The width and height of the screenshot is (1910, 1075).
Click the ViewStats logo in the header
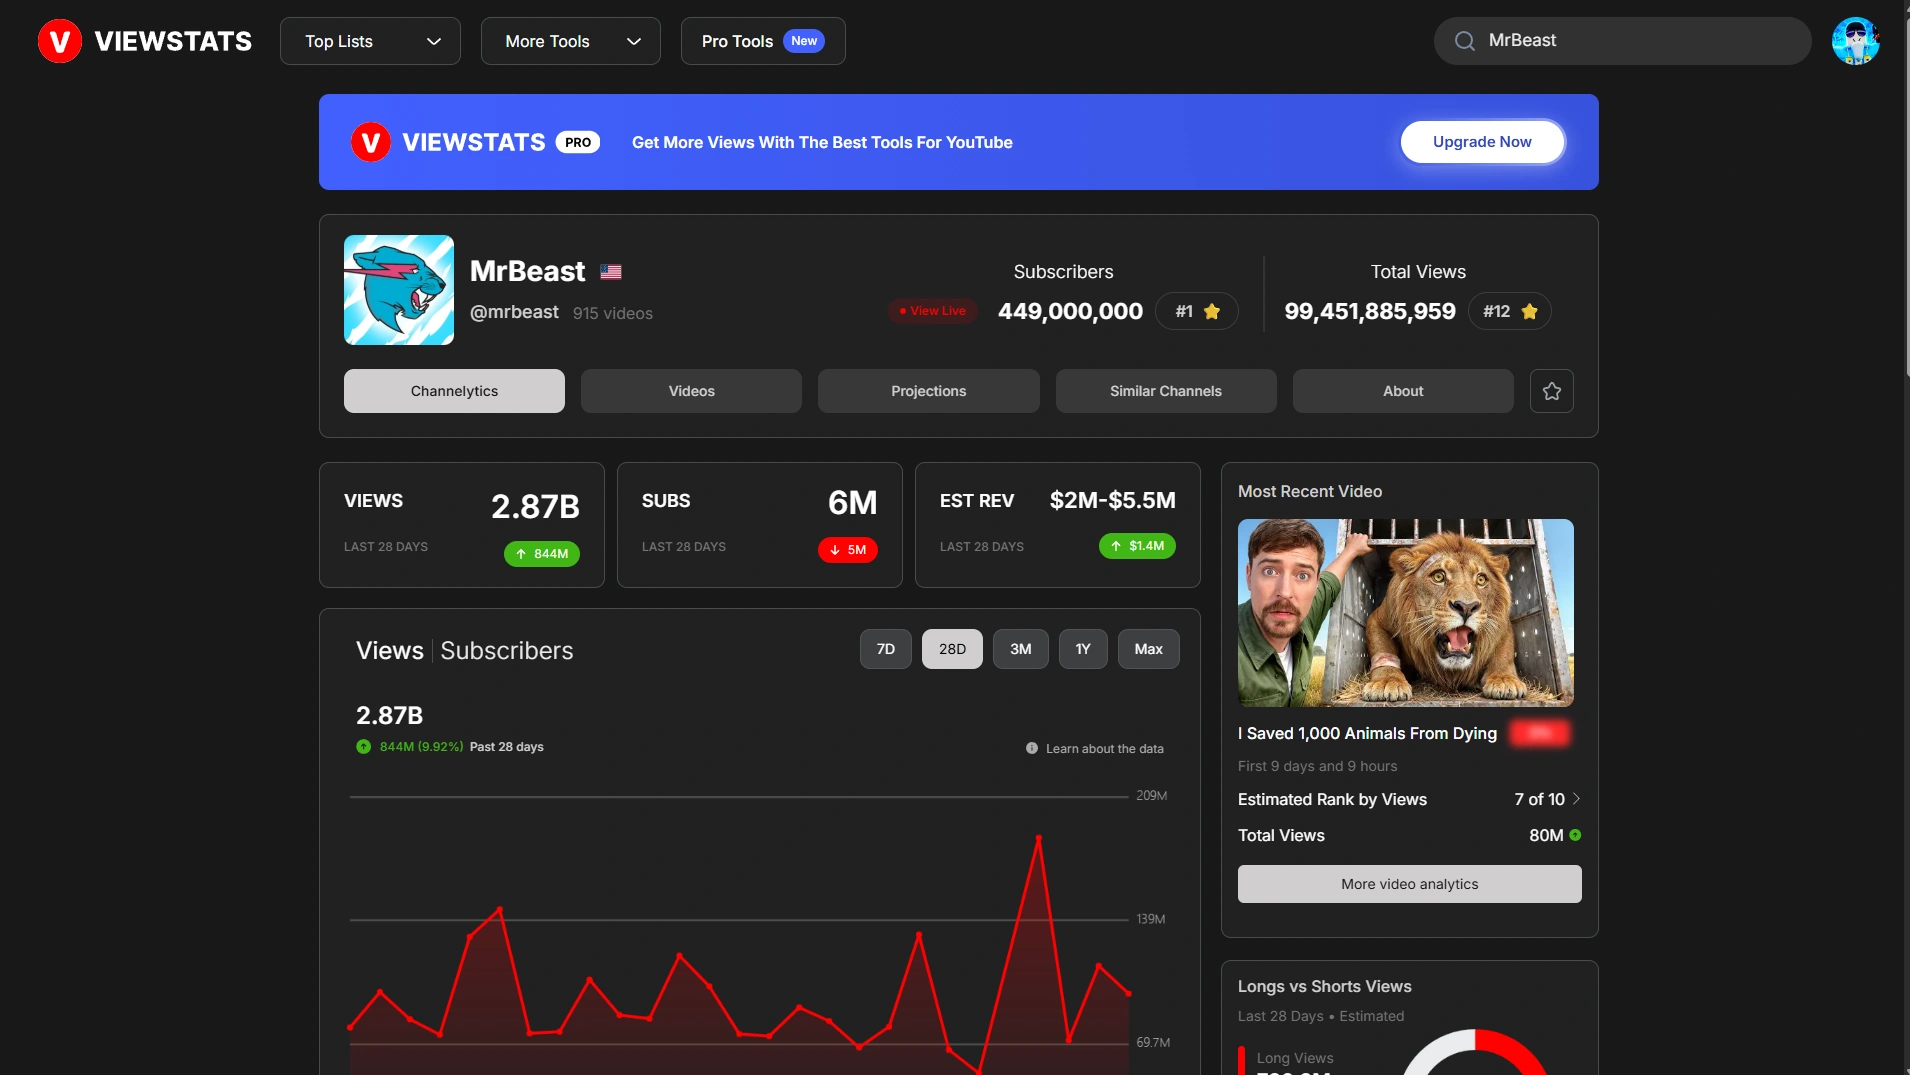coord(145,41)
